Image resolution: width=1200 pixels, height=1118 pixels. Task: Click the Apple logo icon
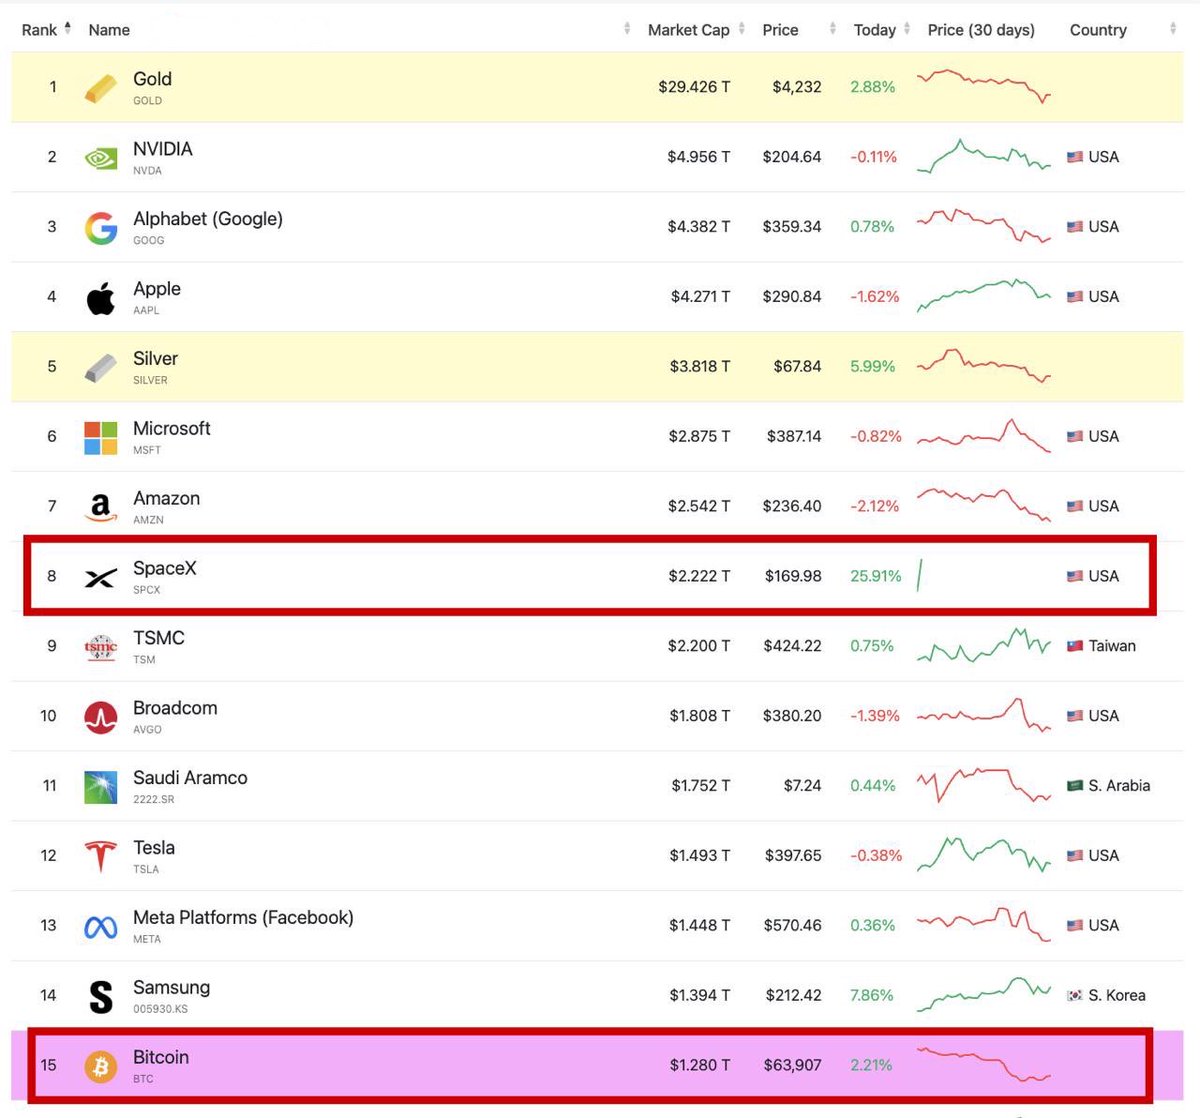[x=100, y=298]
